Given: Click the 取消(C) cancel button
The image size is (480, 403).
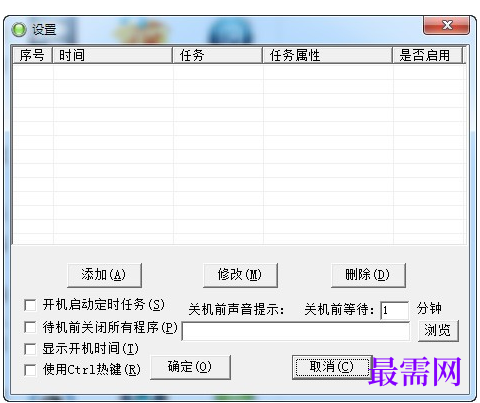Looking at the screenshot, I should tap(332, 367).
